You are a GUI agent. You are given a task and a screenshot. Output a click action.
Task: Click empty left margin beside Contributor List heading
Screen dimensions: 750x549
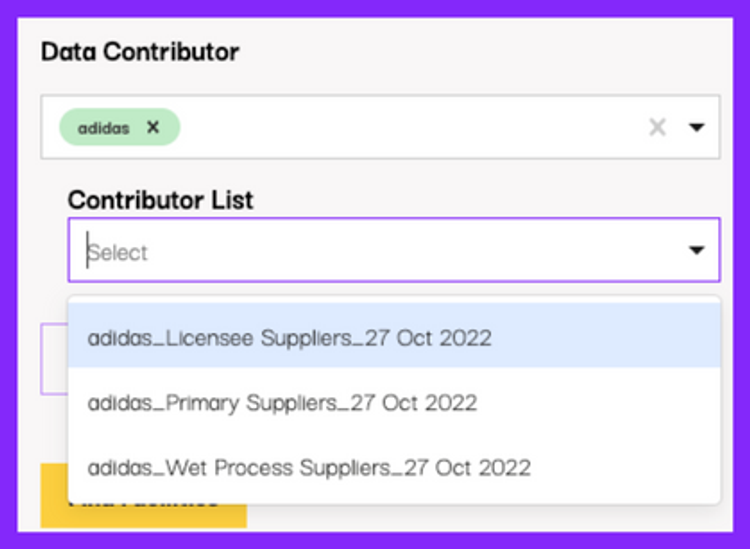click(x=52, y=200)
